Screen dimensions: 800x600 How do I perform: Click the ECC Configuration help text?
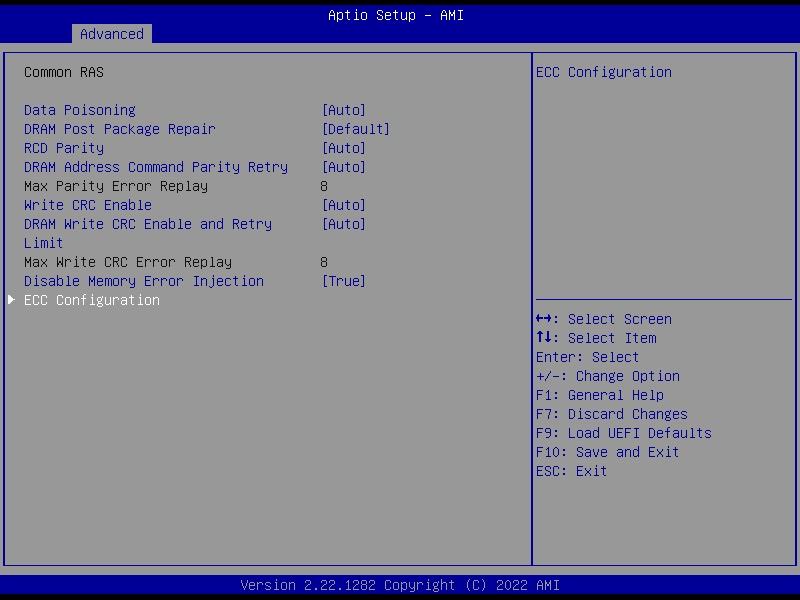604,72
